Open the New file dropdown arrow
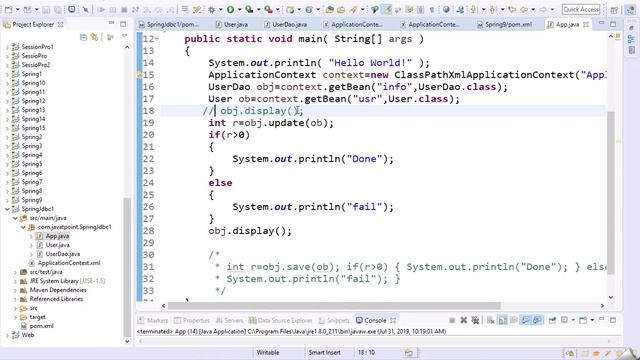 click(x=18, y=9)
